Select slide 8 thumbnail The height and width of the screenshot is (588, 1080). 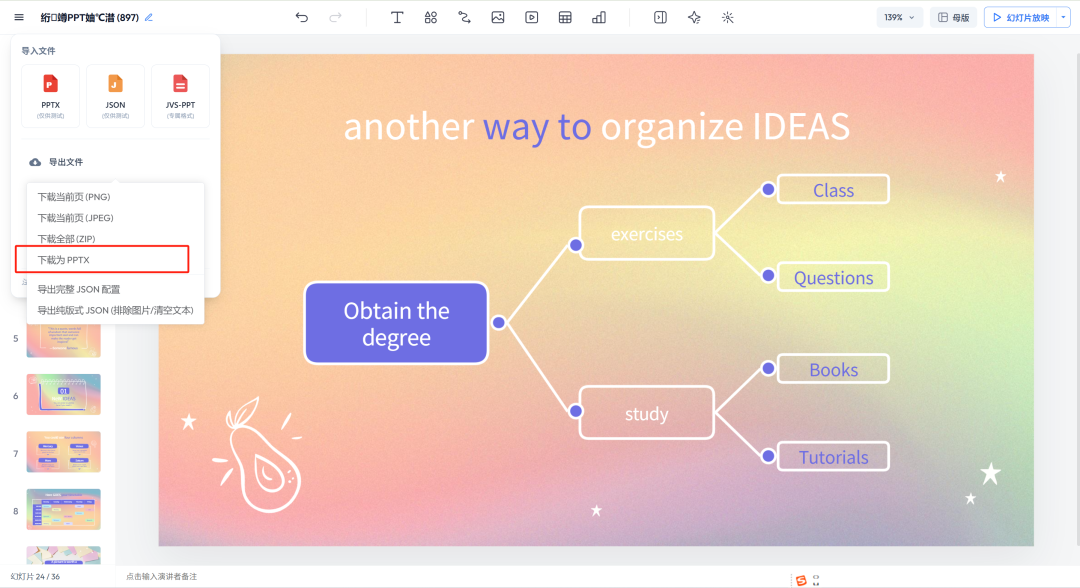click(x=63, y=510)
